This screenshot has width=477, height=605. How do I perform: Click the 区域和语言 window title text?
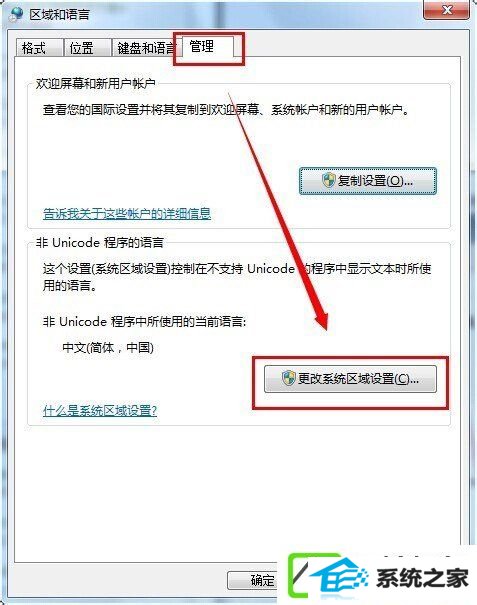tap(60, 15)
